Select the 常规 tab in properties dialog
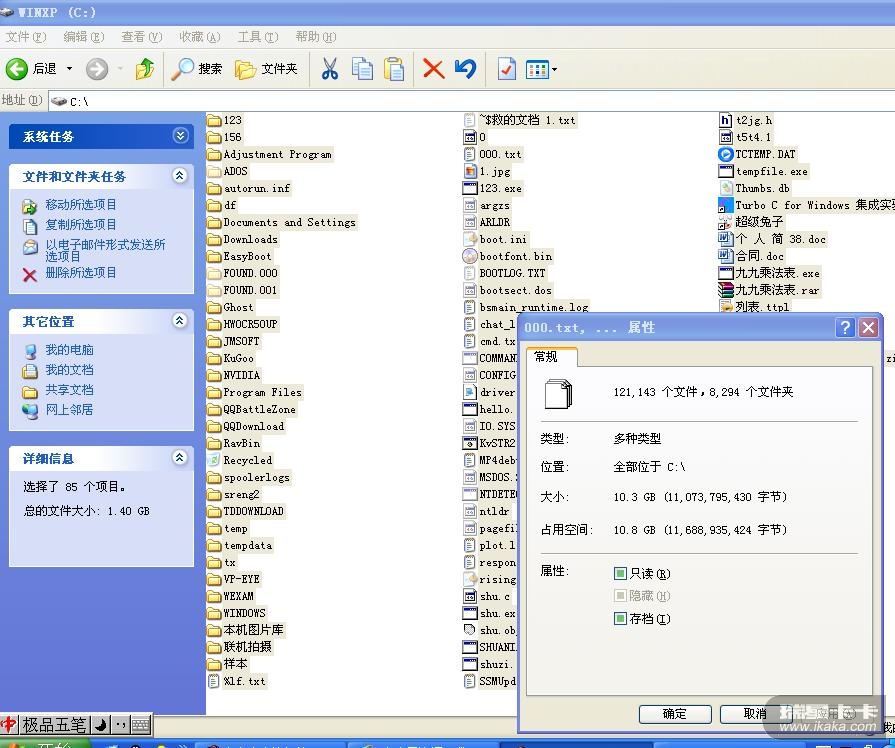The image size is (895, 748). (546, 357)
